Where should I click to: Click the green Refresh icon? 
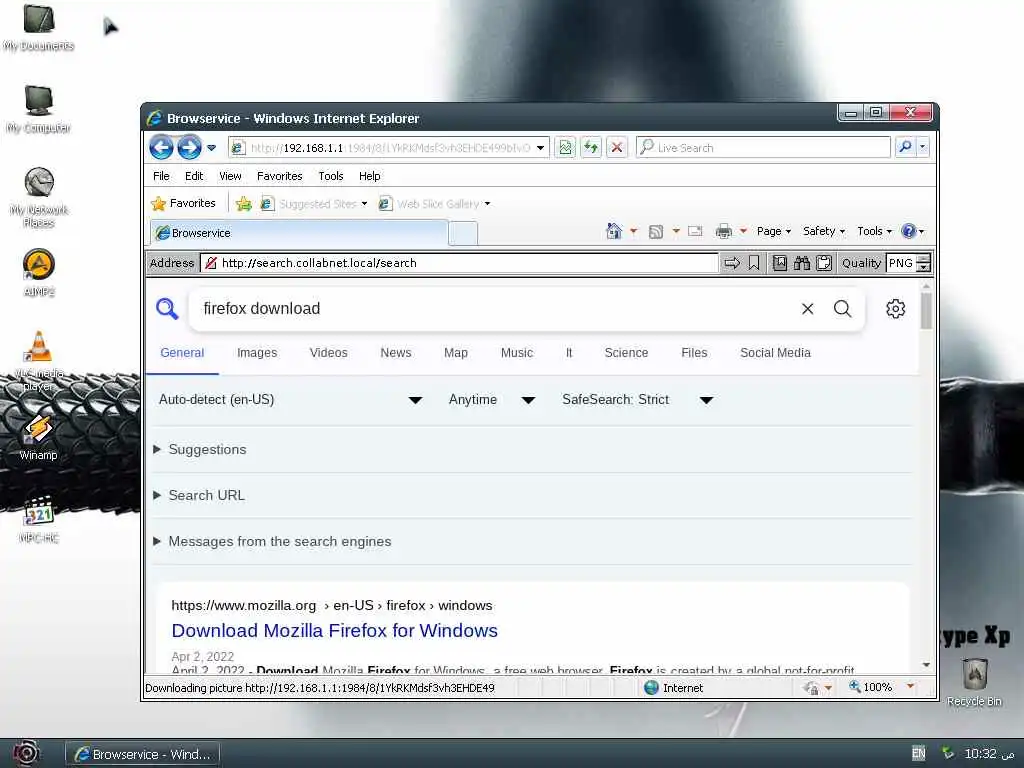591,148
